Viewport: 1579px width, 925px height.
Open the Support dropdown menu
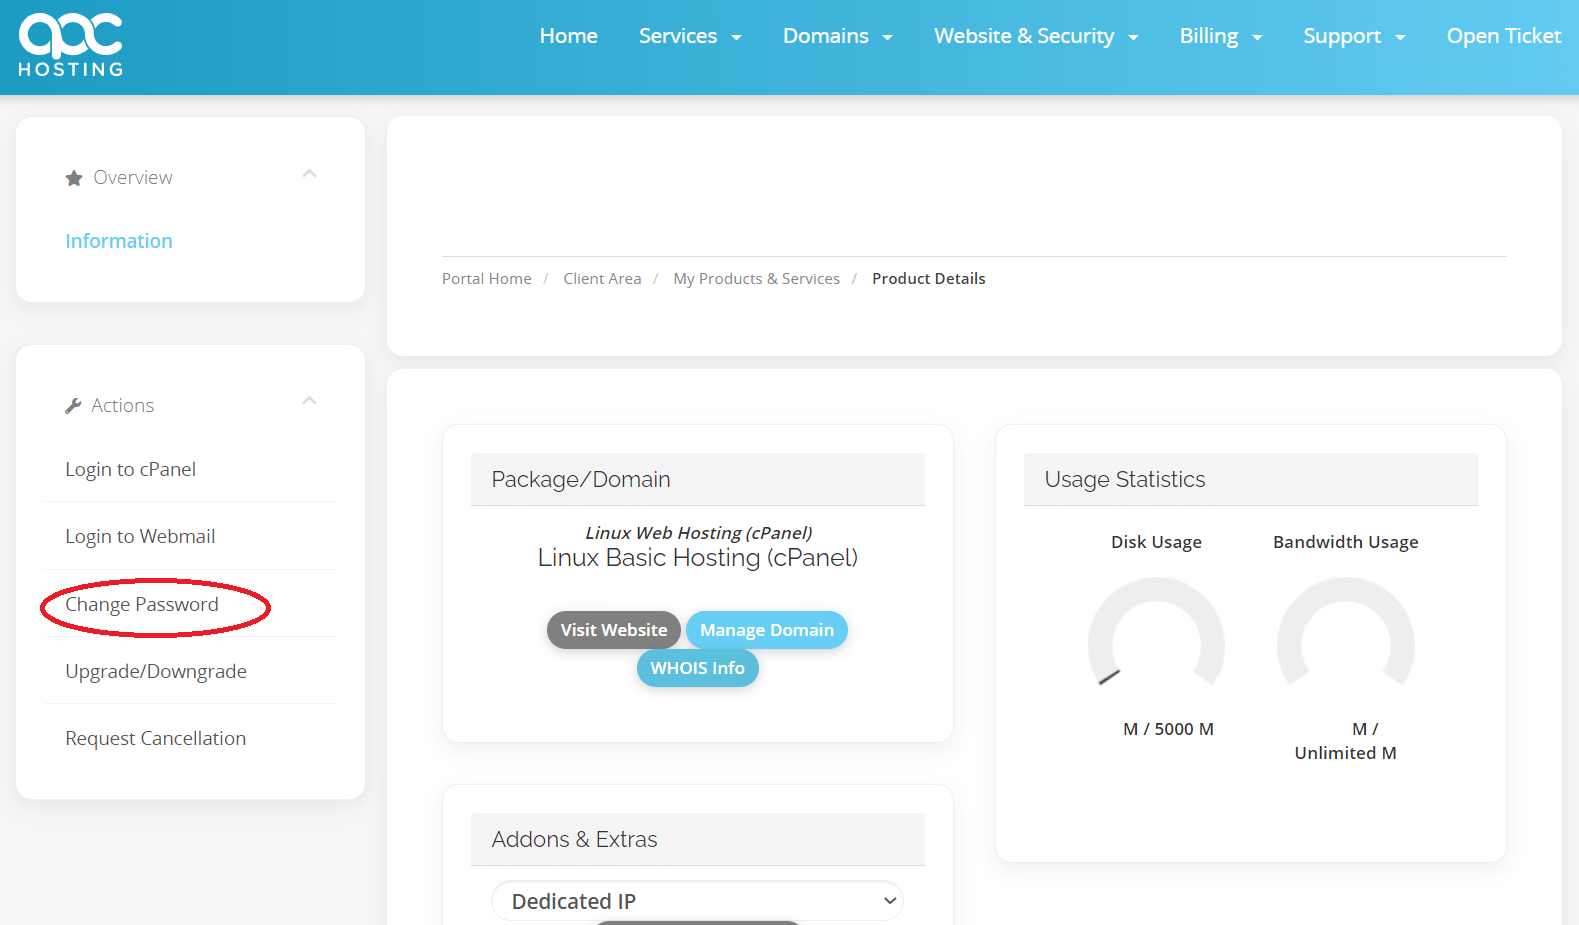pyautogui.click(x=1354, y=36)
